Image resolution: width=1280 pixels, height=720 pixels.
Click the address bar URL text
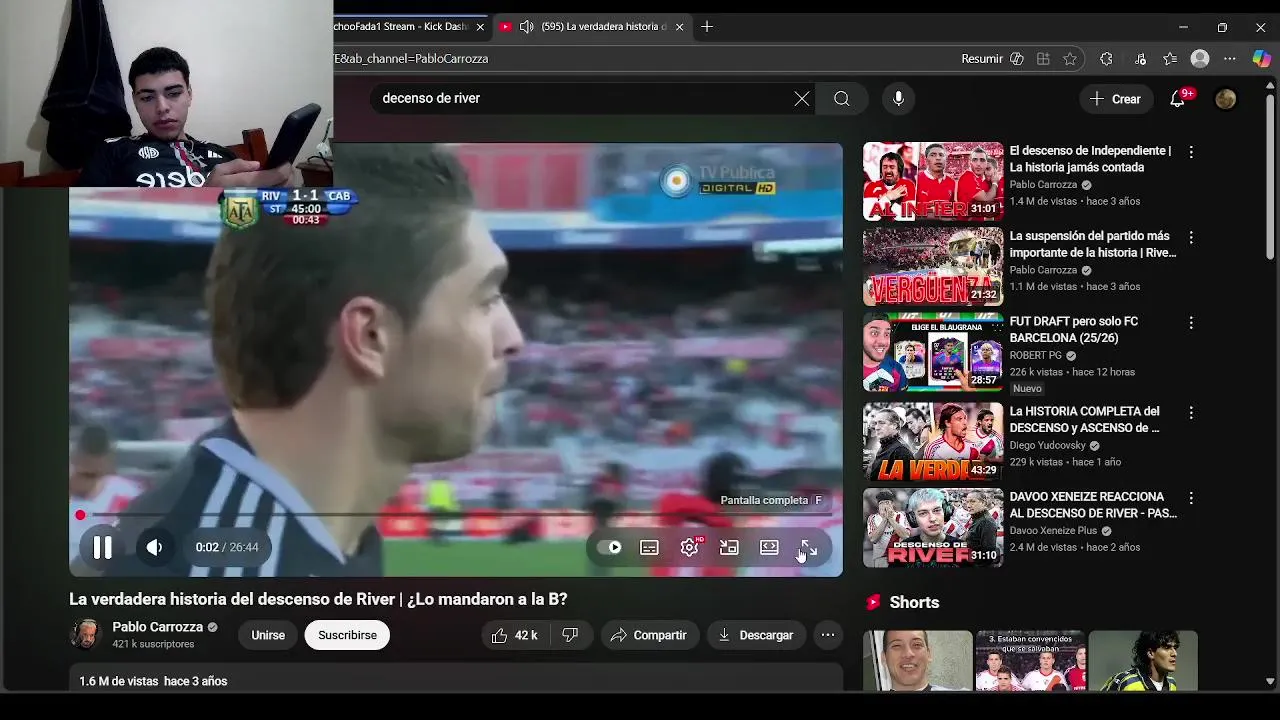pos(411,59)
